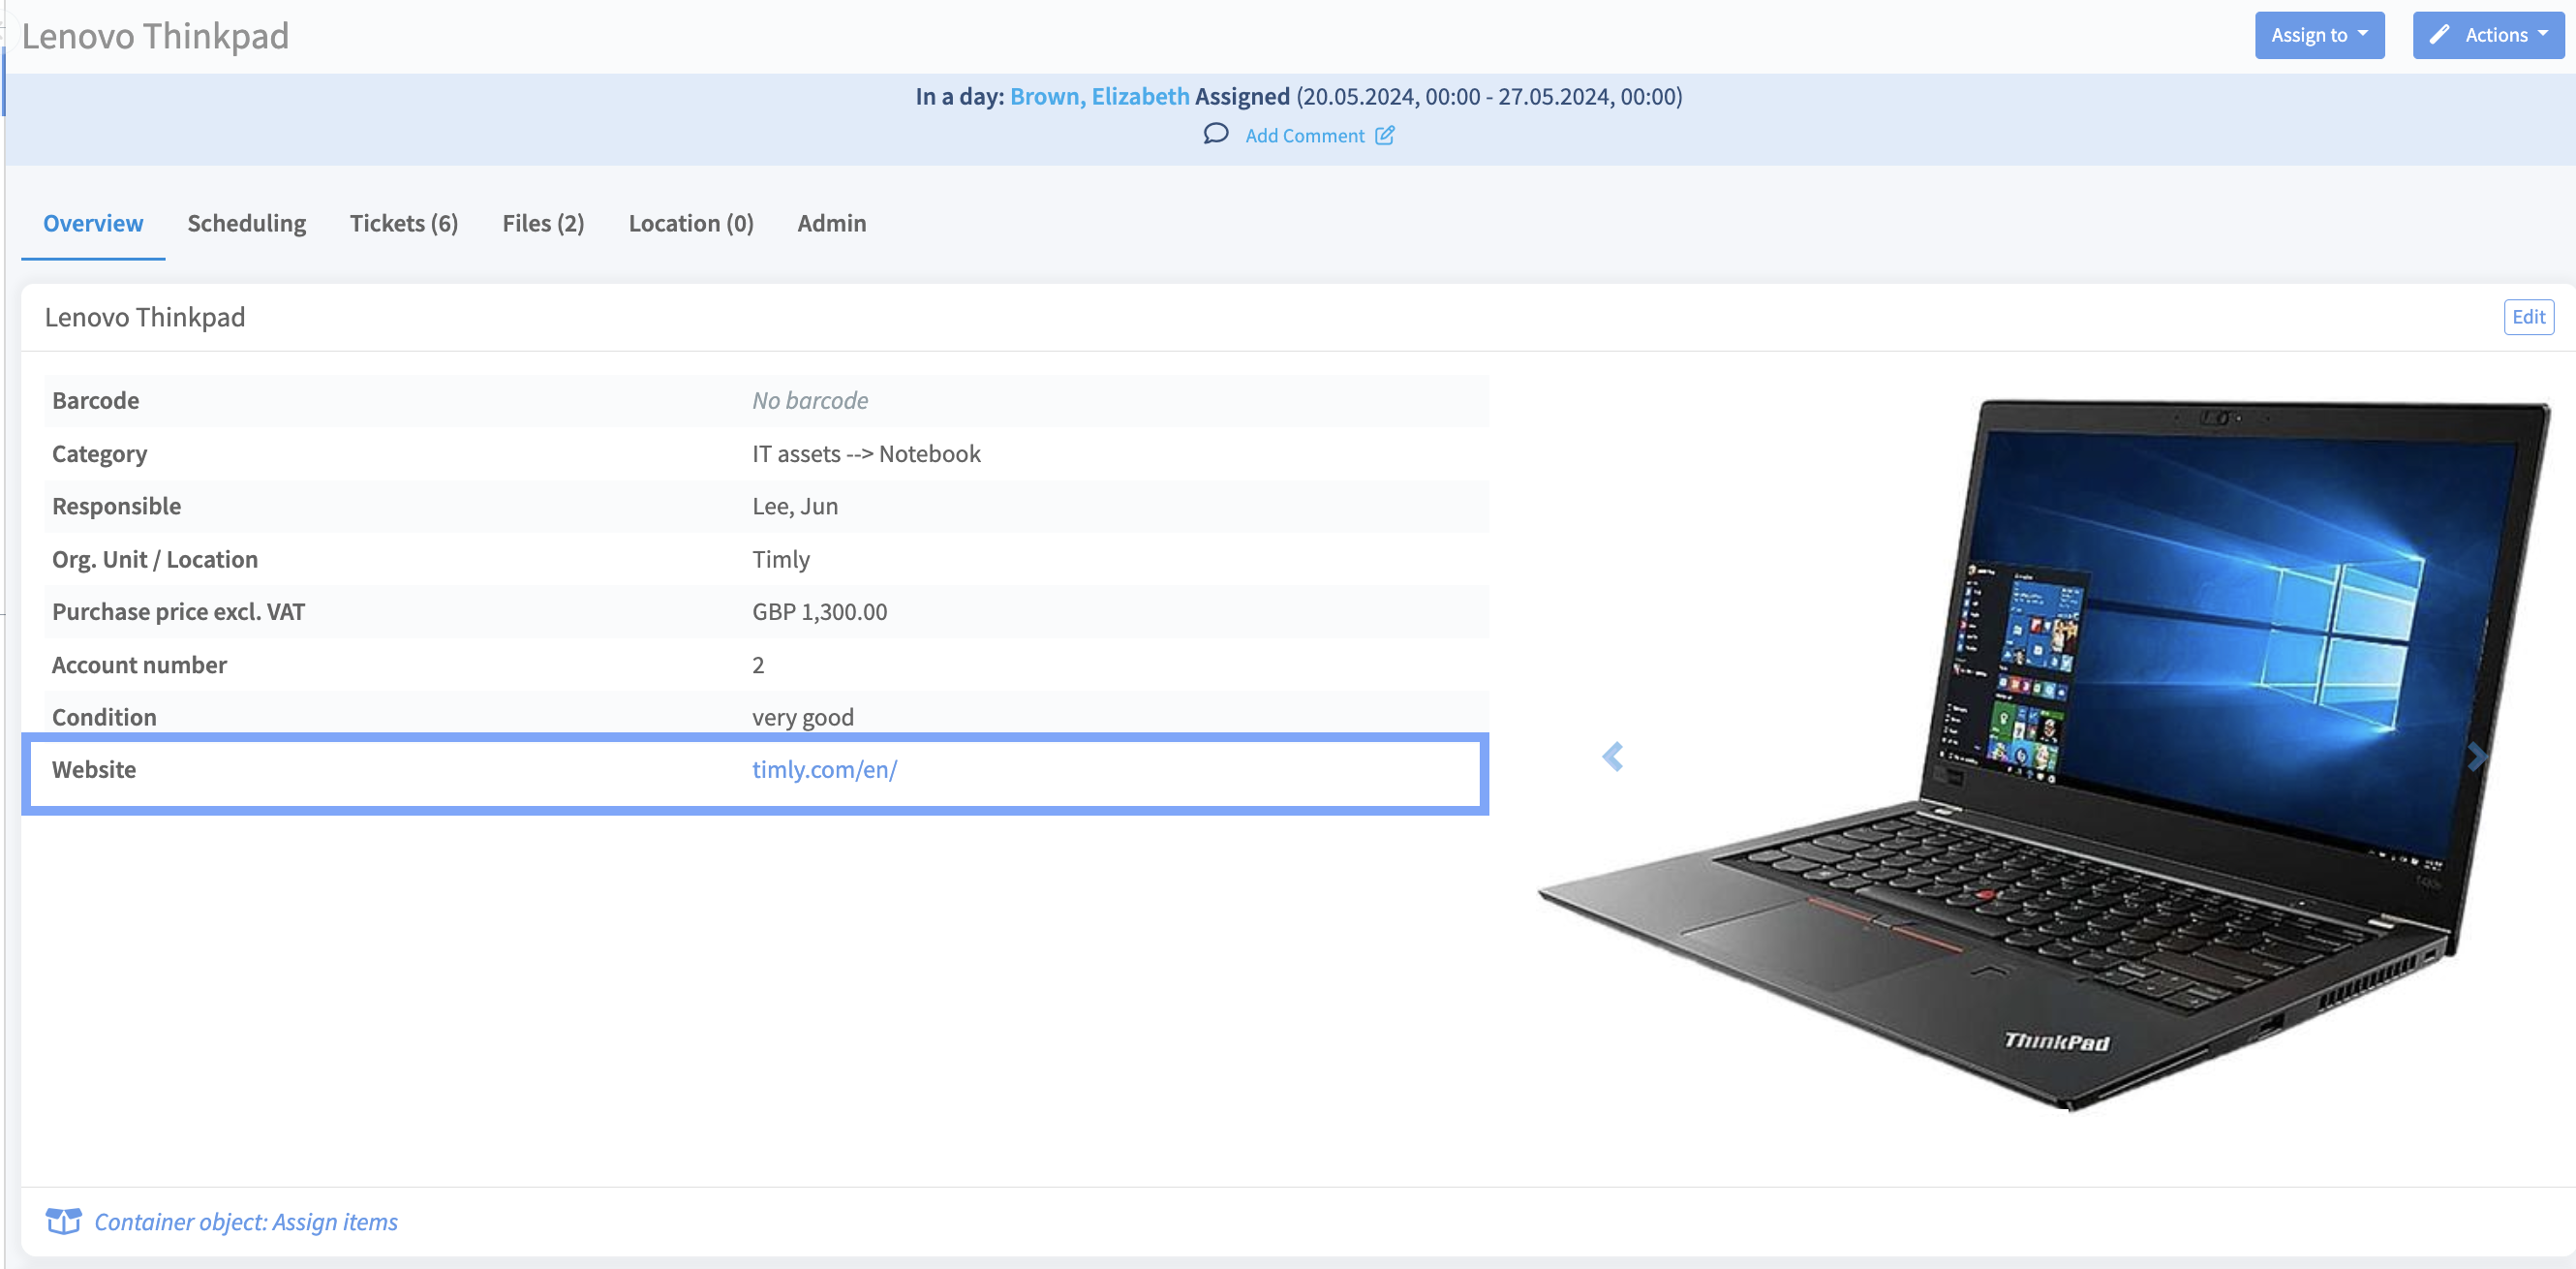Viewport: 2576px width, 1269px height.
Task: Click the 'Lenovo Thinkpad' page title
Action: point(155,36)
